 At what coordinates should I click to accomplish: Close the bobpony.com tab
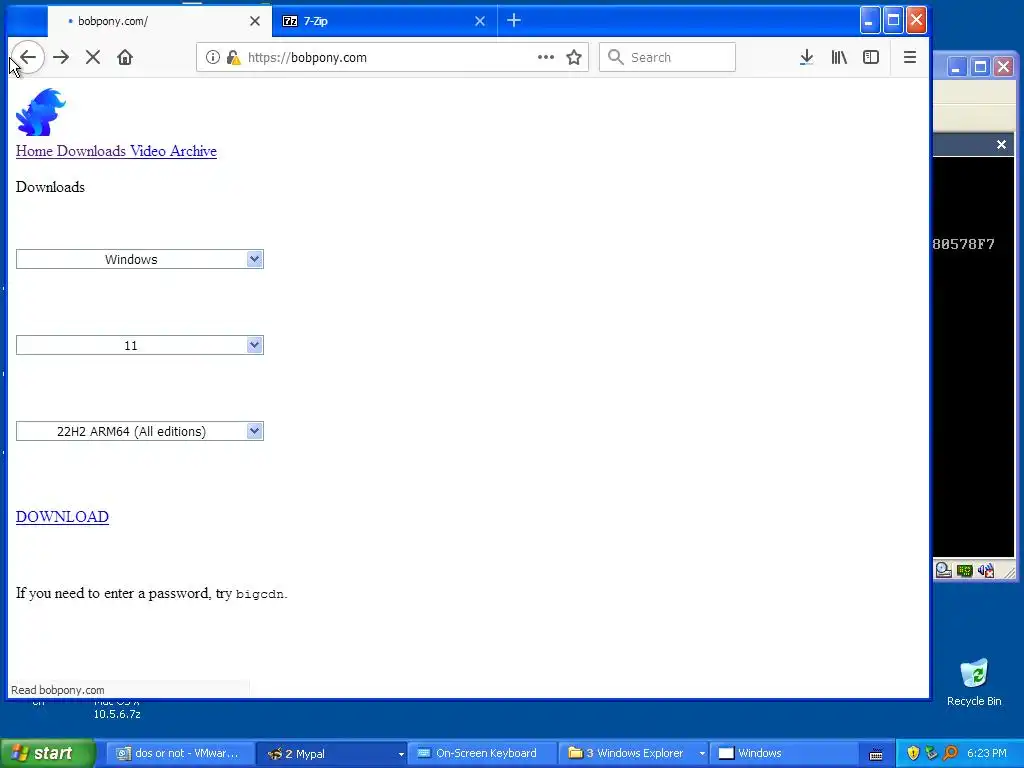click(255, 21)
